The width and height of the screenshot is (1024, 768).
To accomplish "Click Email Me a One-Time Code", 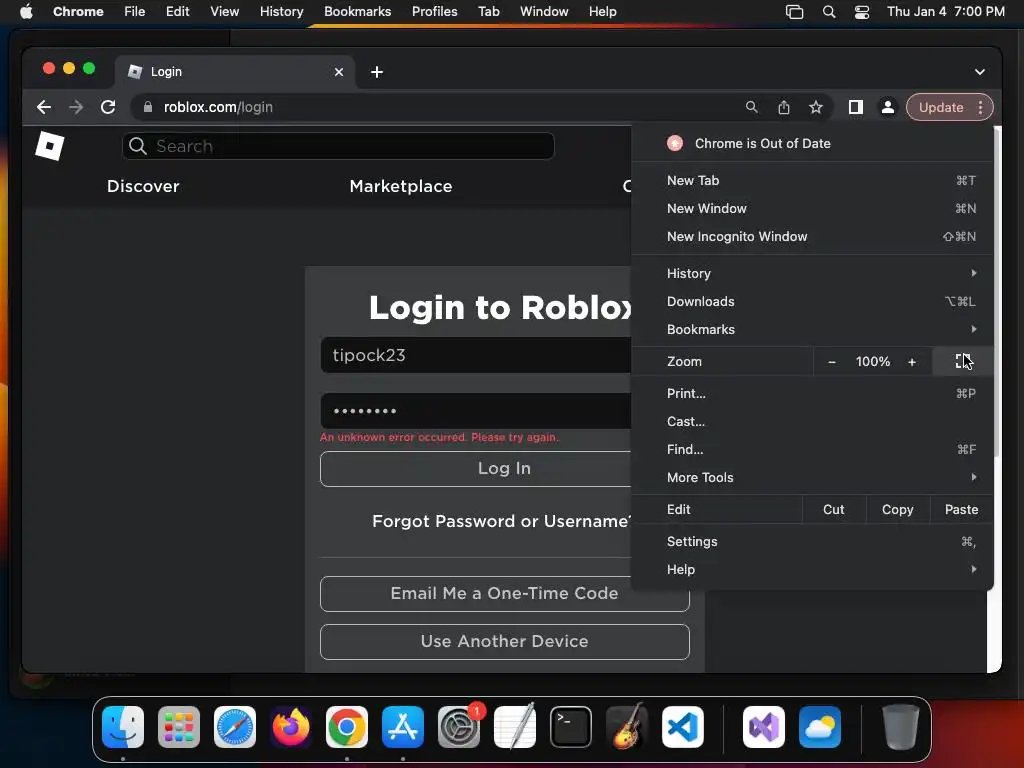I will tap(505, 594).
